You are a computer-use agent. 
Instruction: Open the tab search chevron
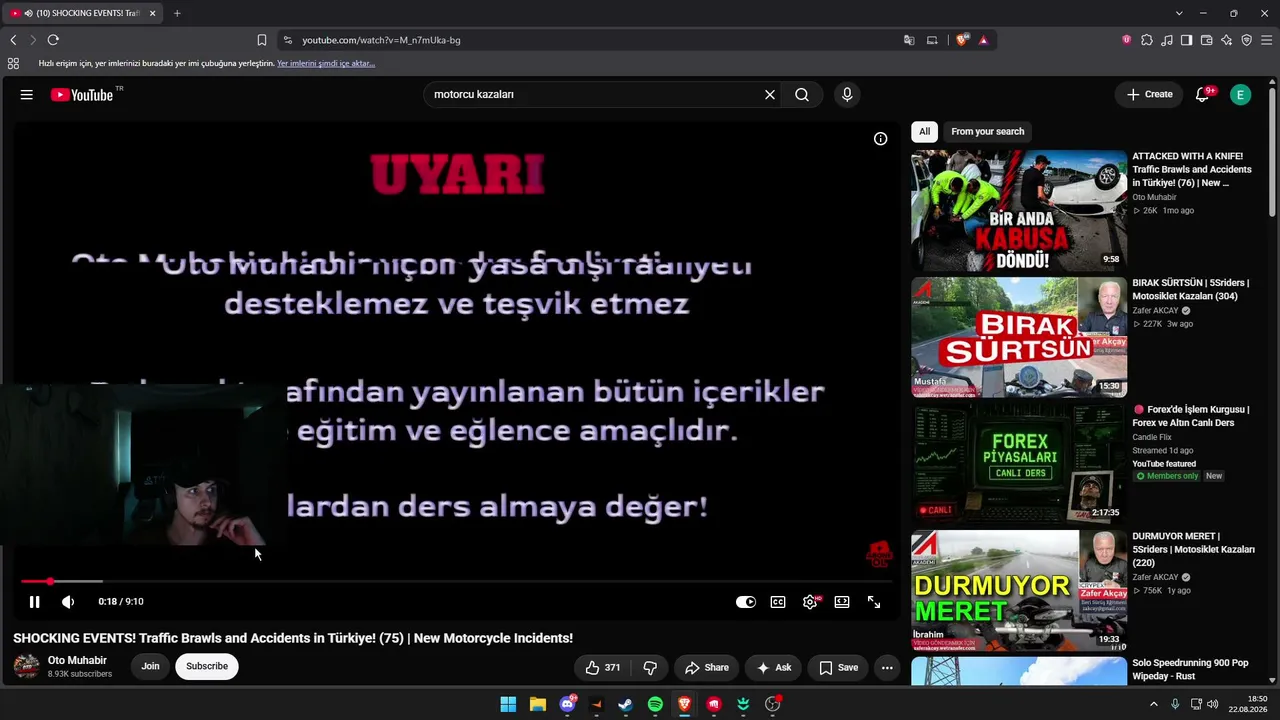(1179, 13)
